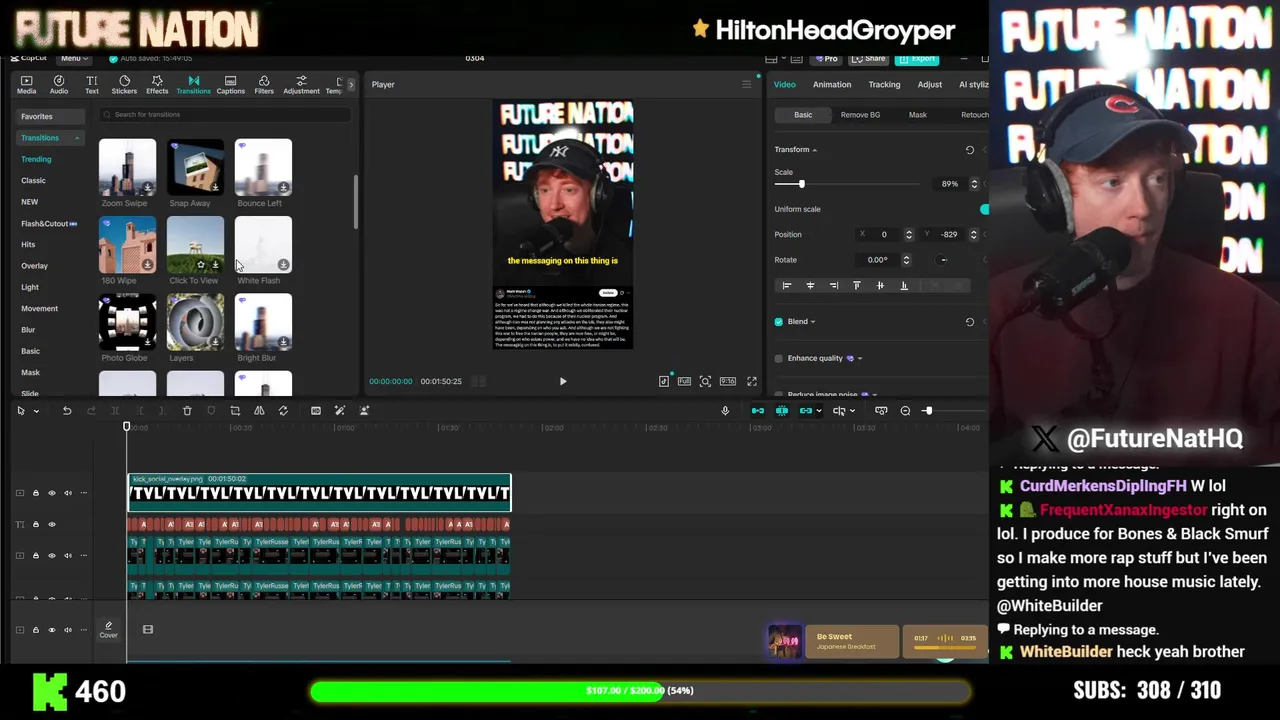Click the Rotate dial knob
The width and height of the screenshot is (1280, 720).
(943, 260)
